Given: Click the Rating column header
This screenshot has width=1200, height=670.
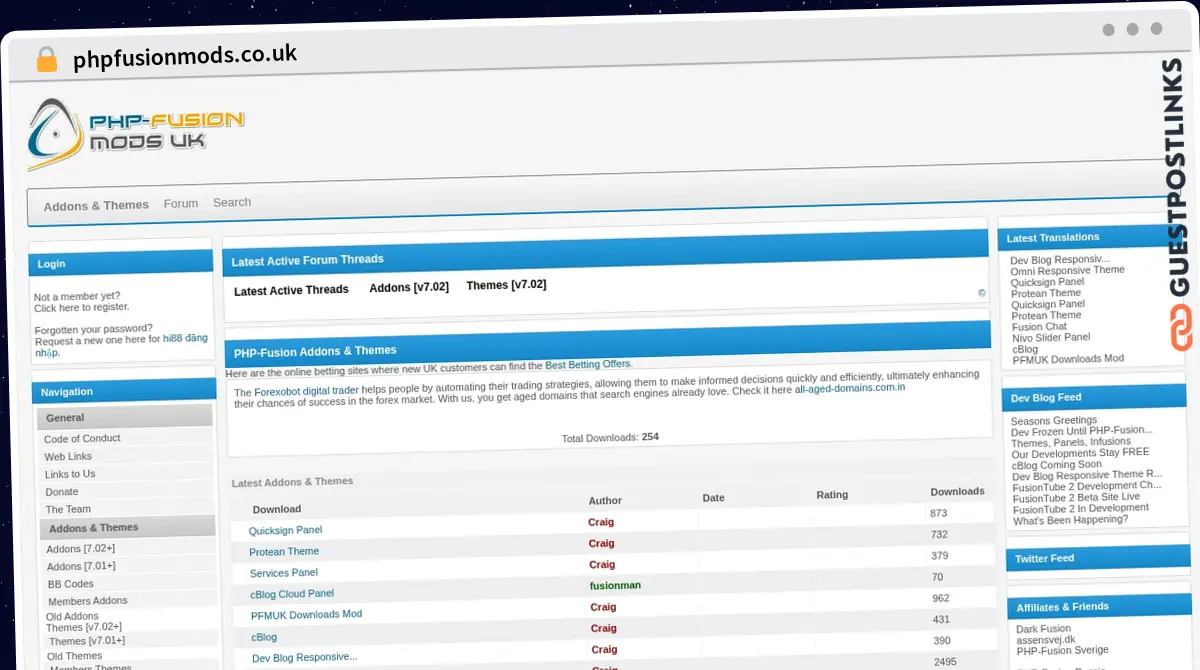Looking at the screenshot, I should click(832, 495).
